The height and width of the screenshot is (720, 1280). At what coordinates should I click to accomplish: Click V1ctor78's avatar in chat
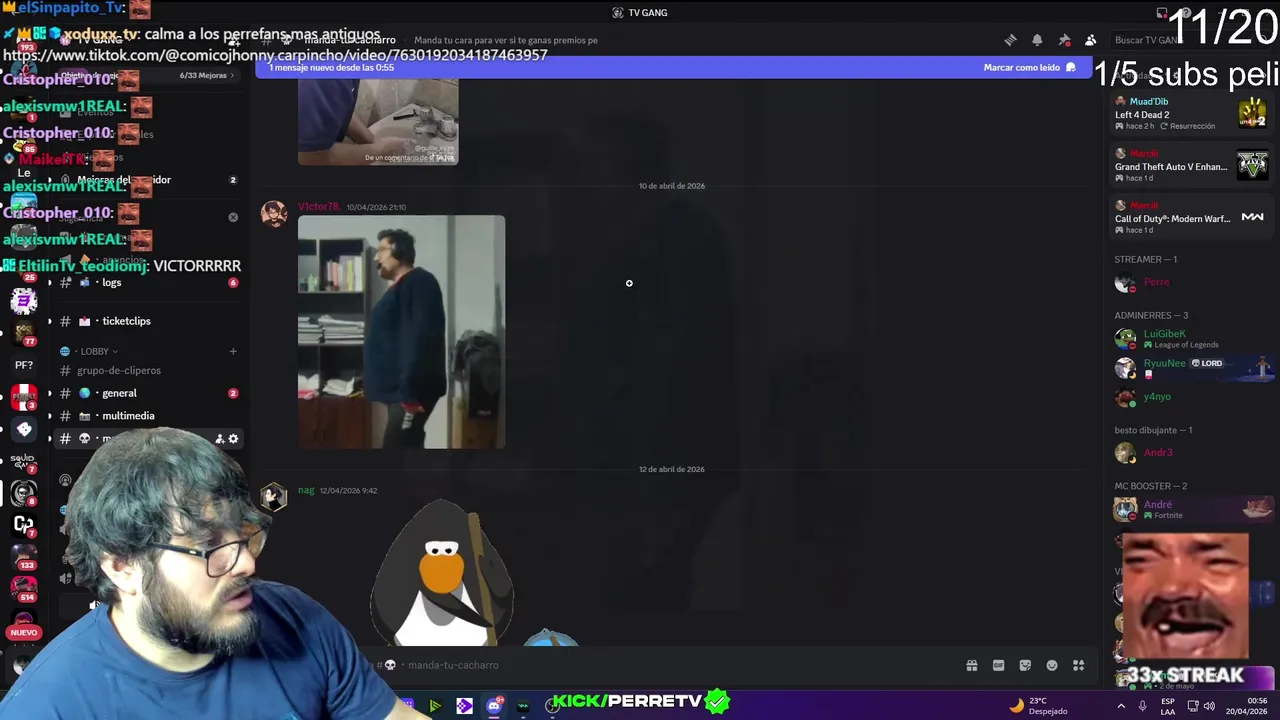point(273,213)
